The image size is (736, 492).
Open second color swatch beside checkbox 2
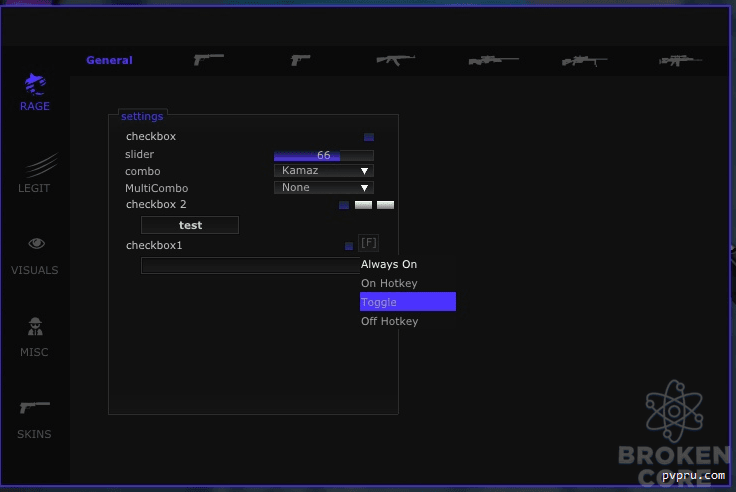click(x=385, y=205)
